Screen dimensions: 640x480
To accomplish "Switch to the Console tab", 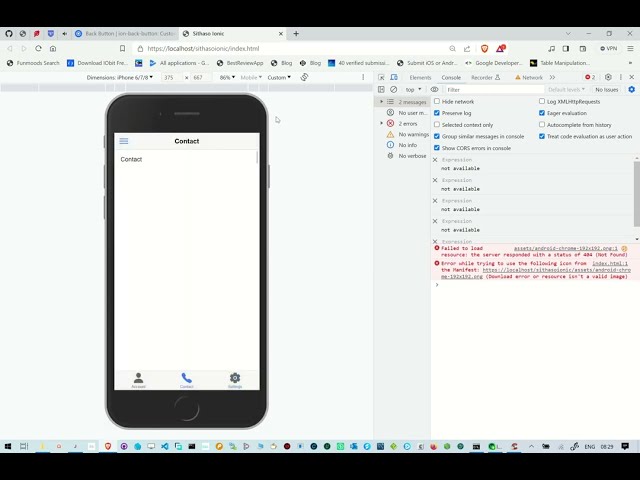I will pos(451,77).
